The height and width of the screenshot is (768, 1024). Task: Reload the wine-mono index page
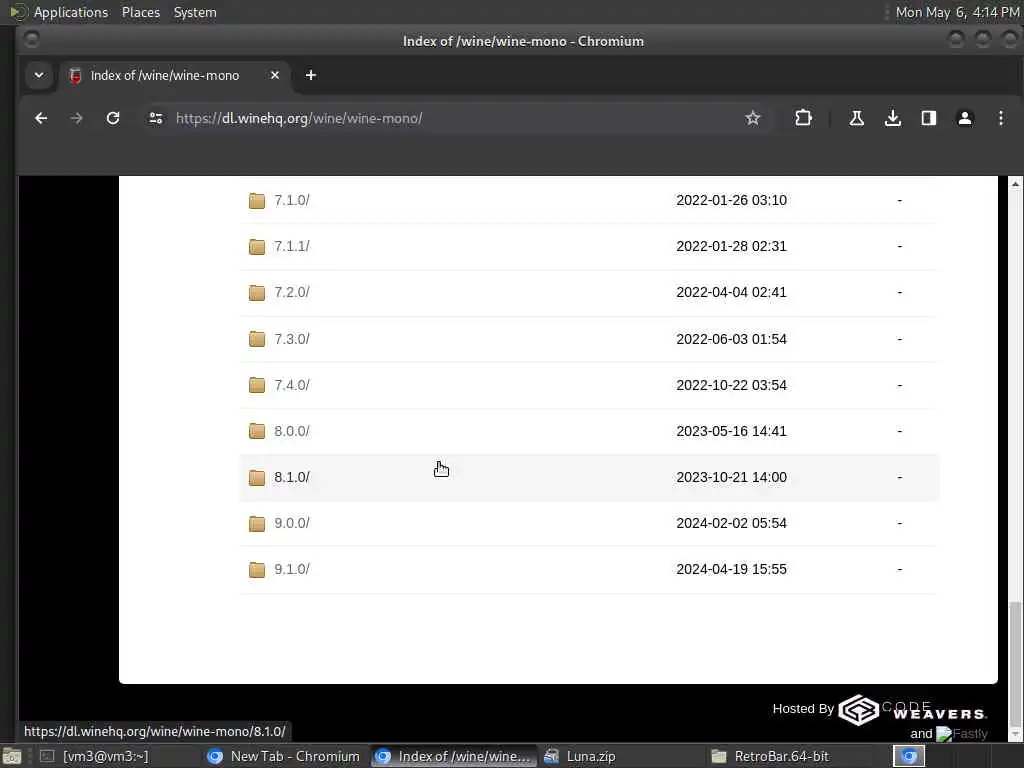coord(113,118)
